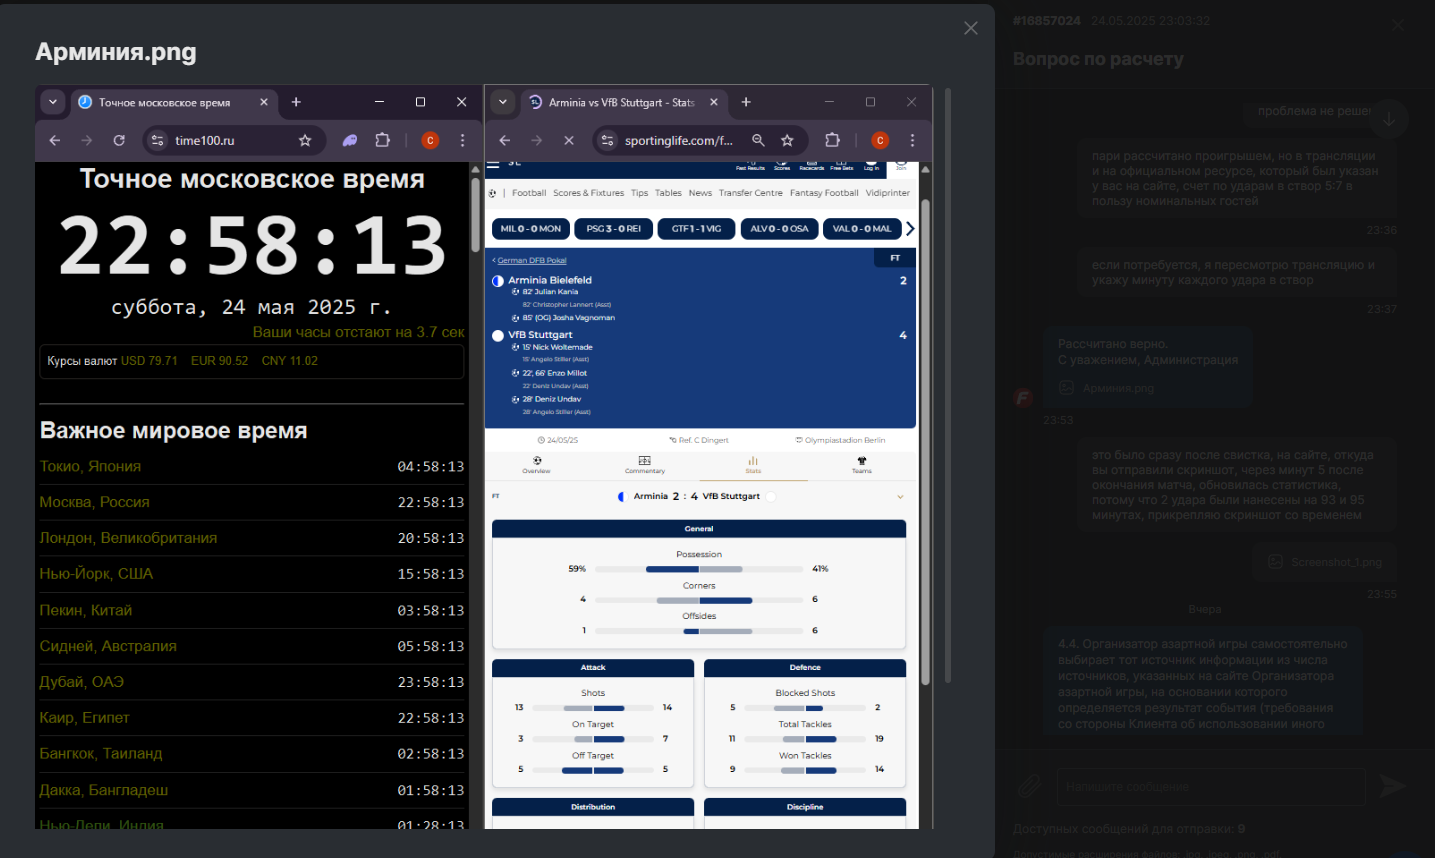This screenshot has height=858, width=1435.
Task: Click the Corners stat bar
Action: pyautogui.click(x=699, y=600)
